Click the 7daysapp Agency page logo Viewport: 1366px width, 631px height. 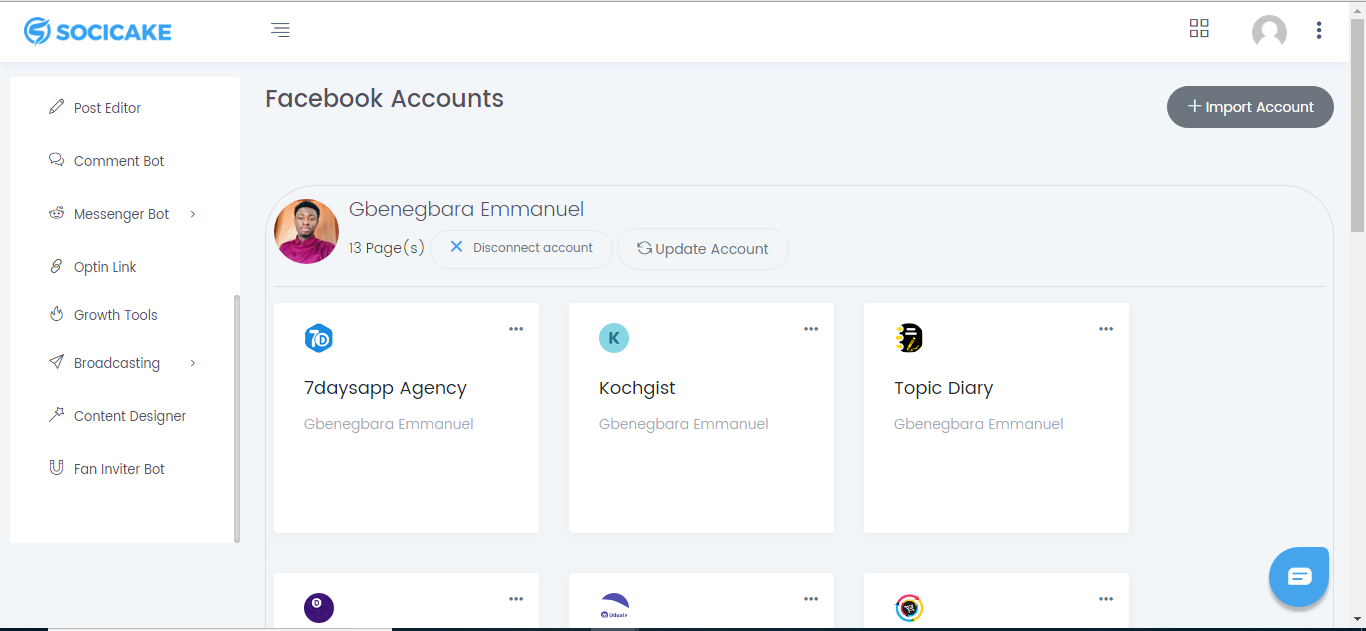(318, 338)
